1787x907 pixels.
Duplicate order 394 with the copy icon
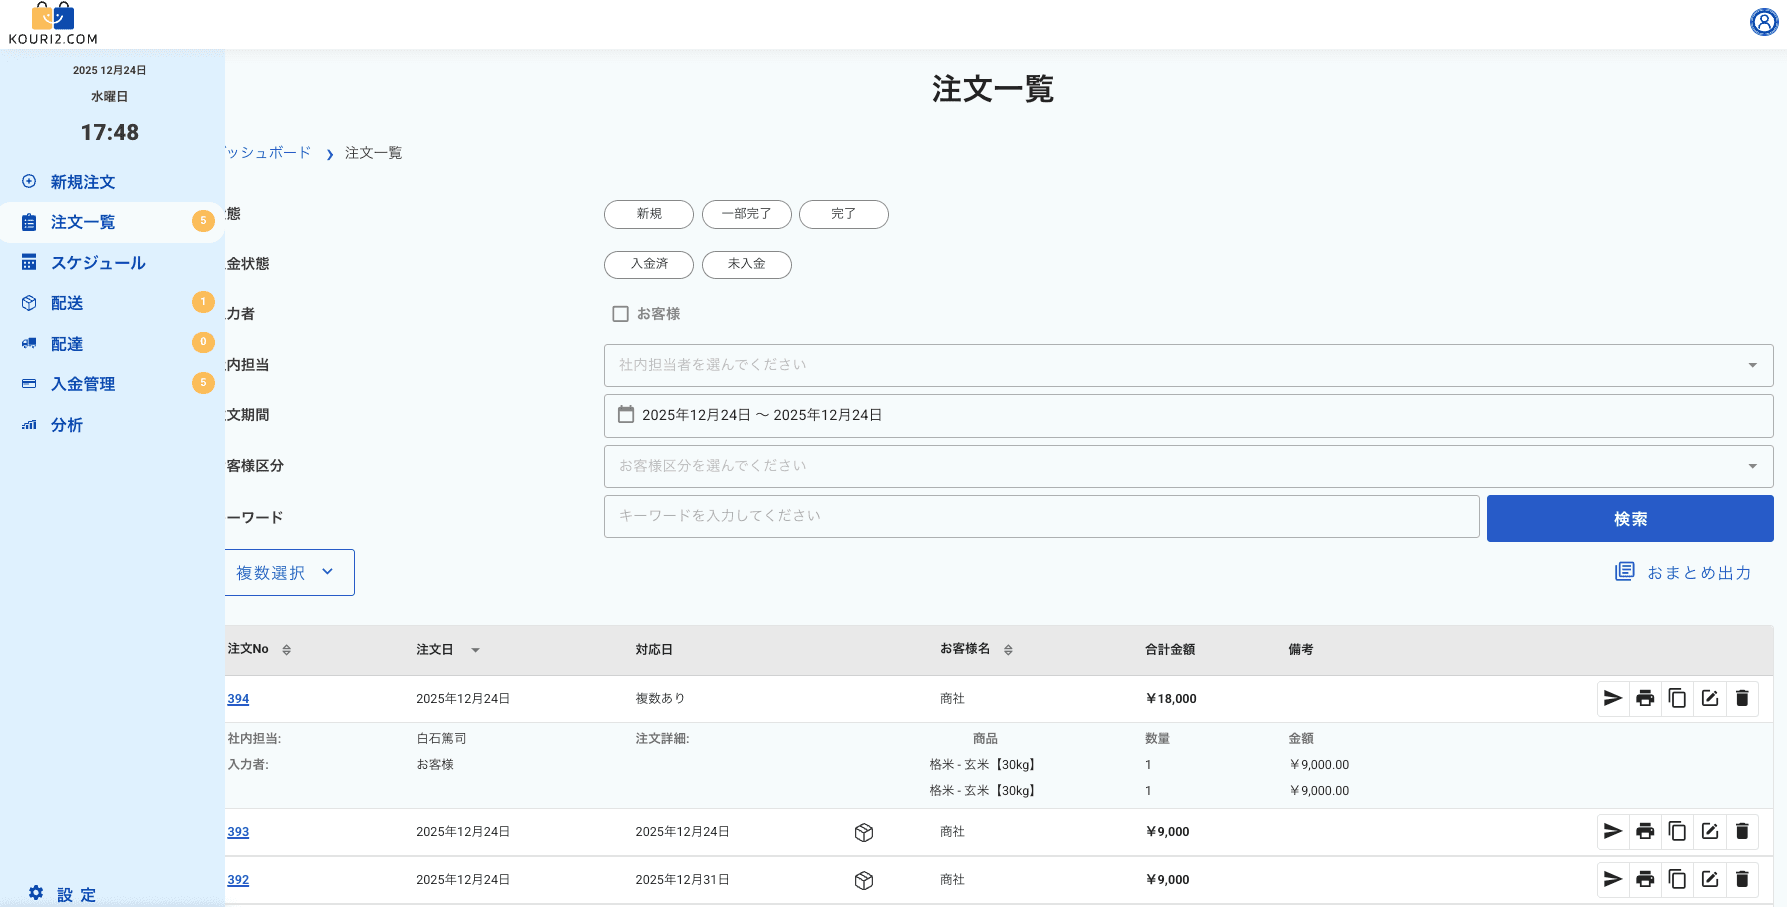click(x=1677, y=698)
